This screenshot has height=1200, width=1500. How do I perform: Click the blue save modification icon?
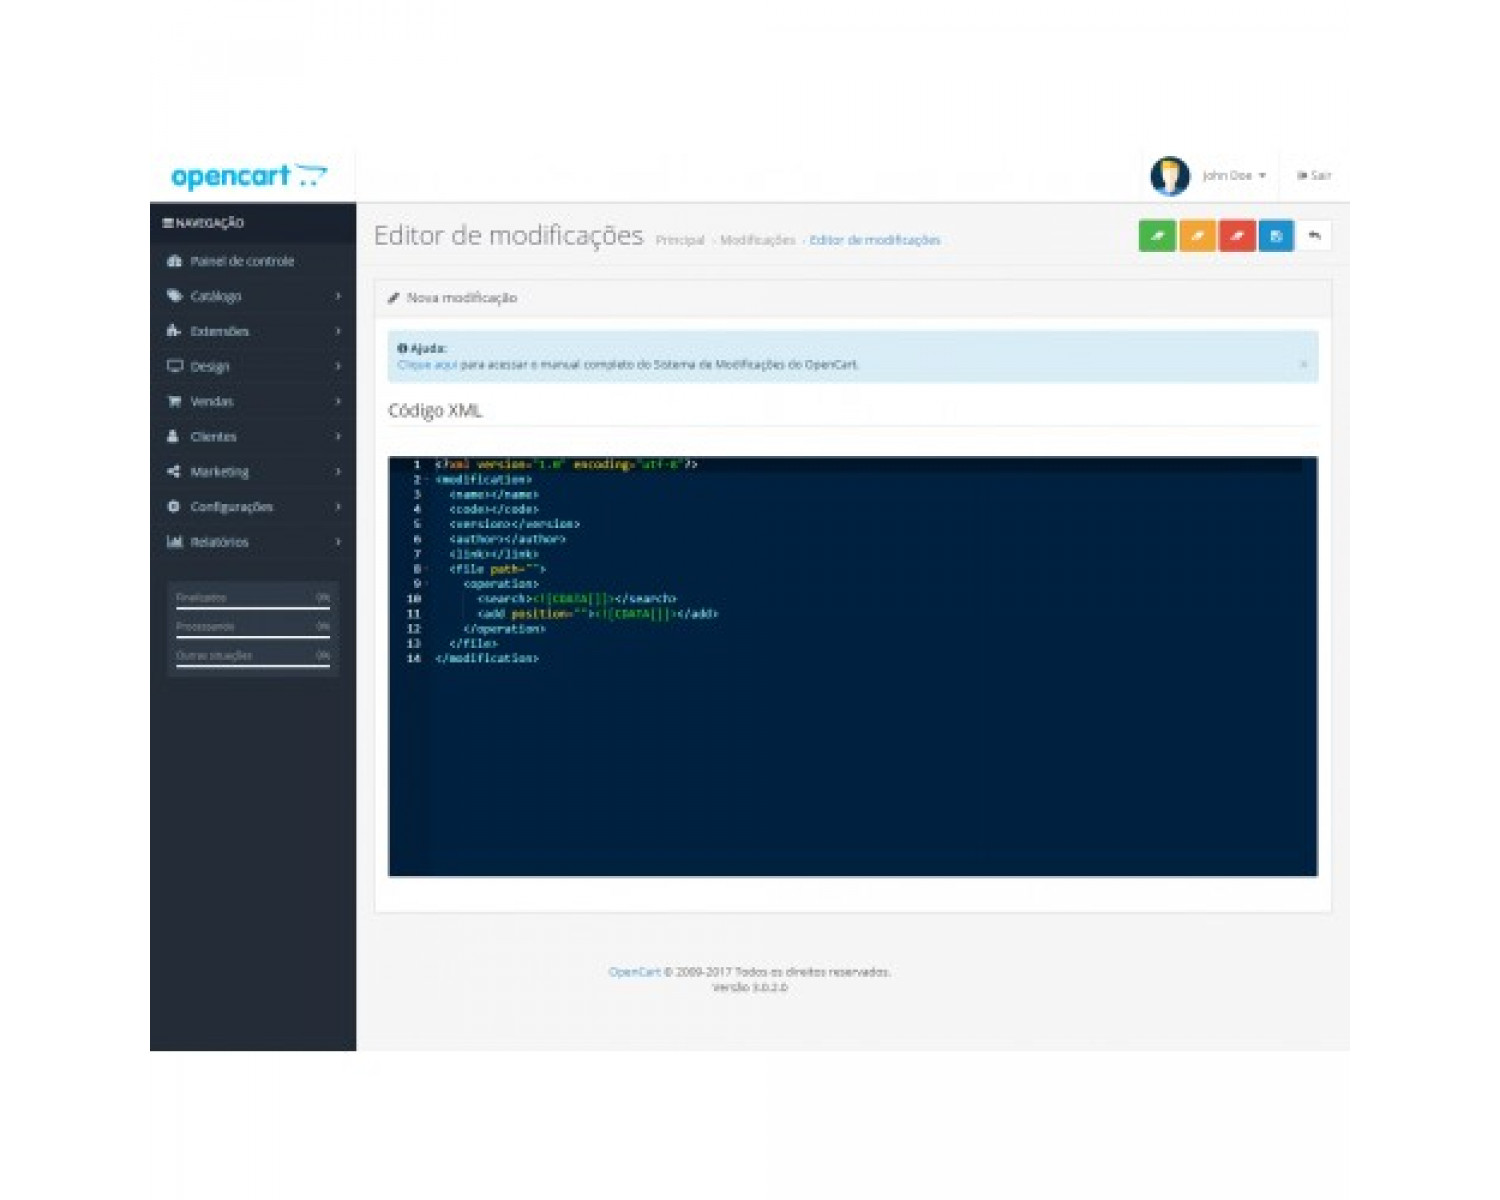pos(1275,236)
